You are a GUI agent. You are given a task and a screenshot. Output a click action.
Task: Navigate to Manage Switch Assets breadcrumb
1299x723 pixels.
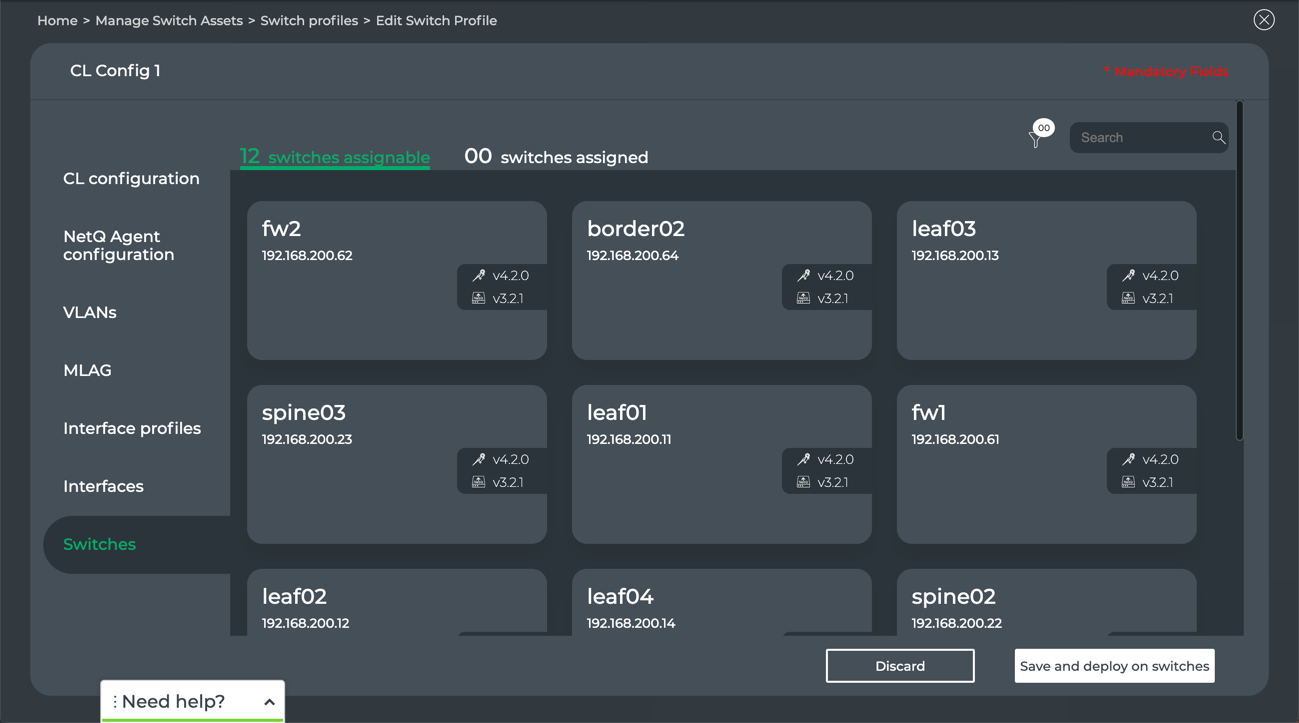[x=169, y=21]
